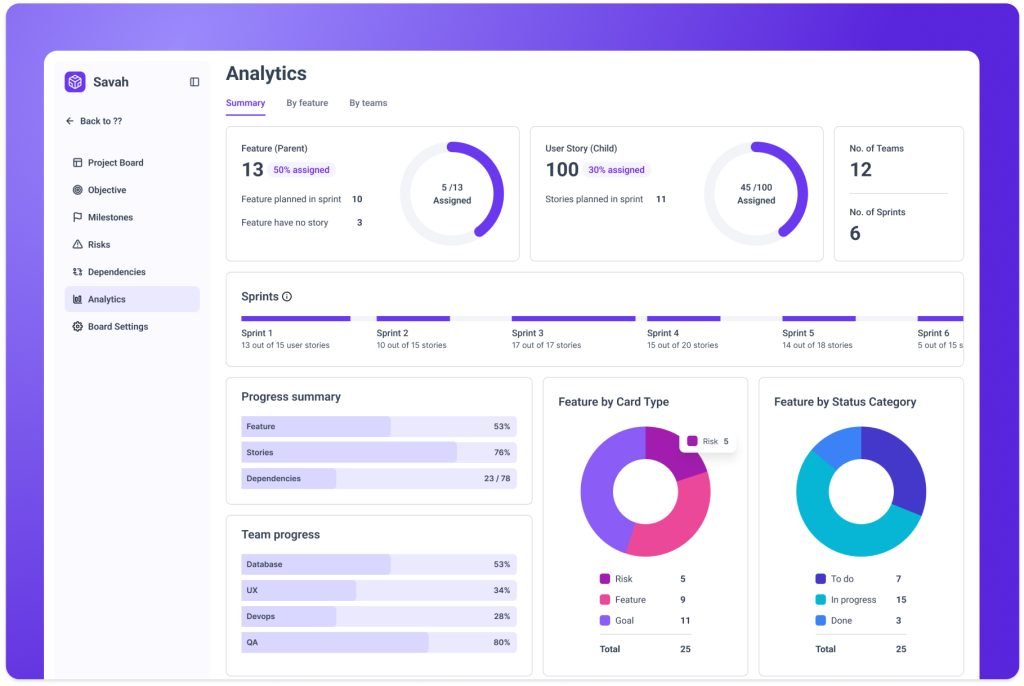Switch to the By teams tab
Screen dimensions: 1024x686
click(x=368, y=103)
